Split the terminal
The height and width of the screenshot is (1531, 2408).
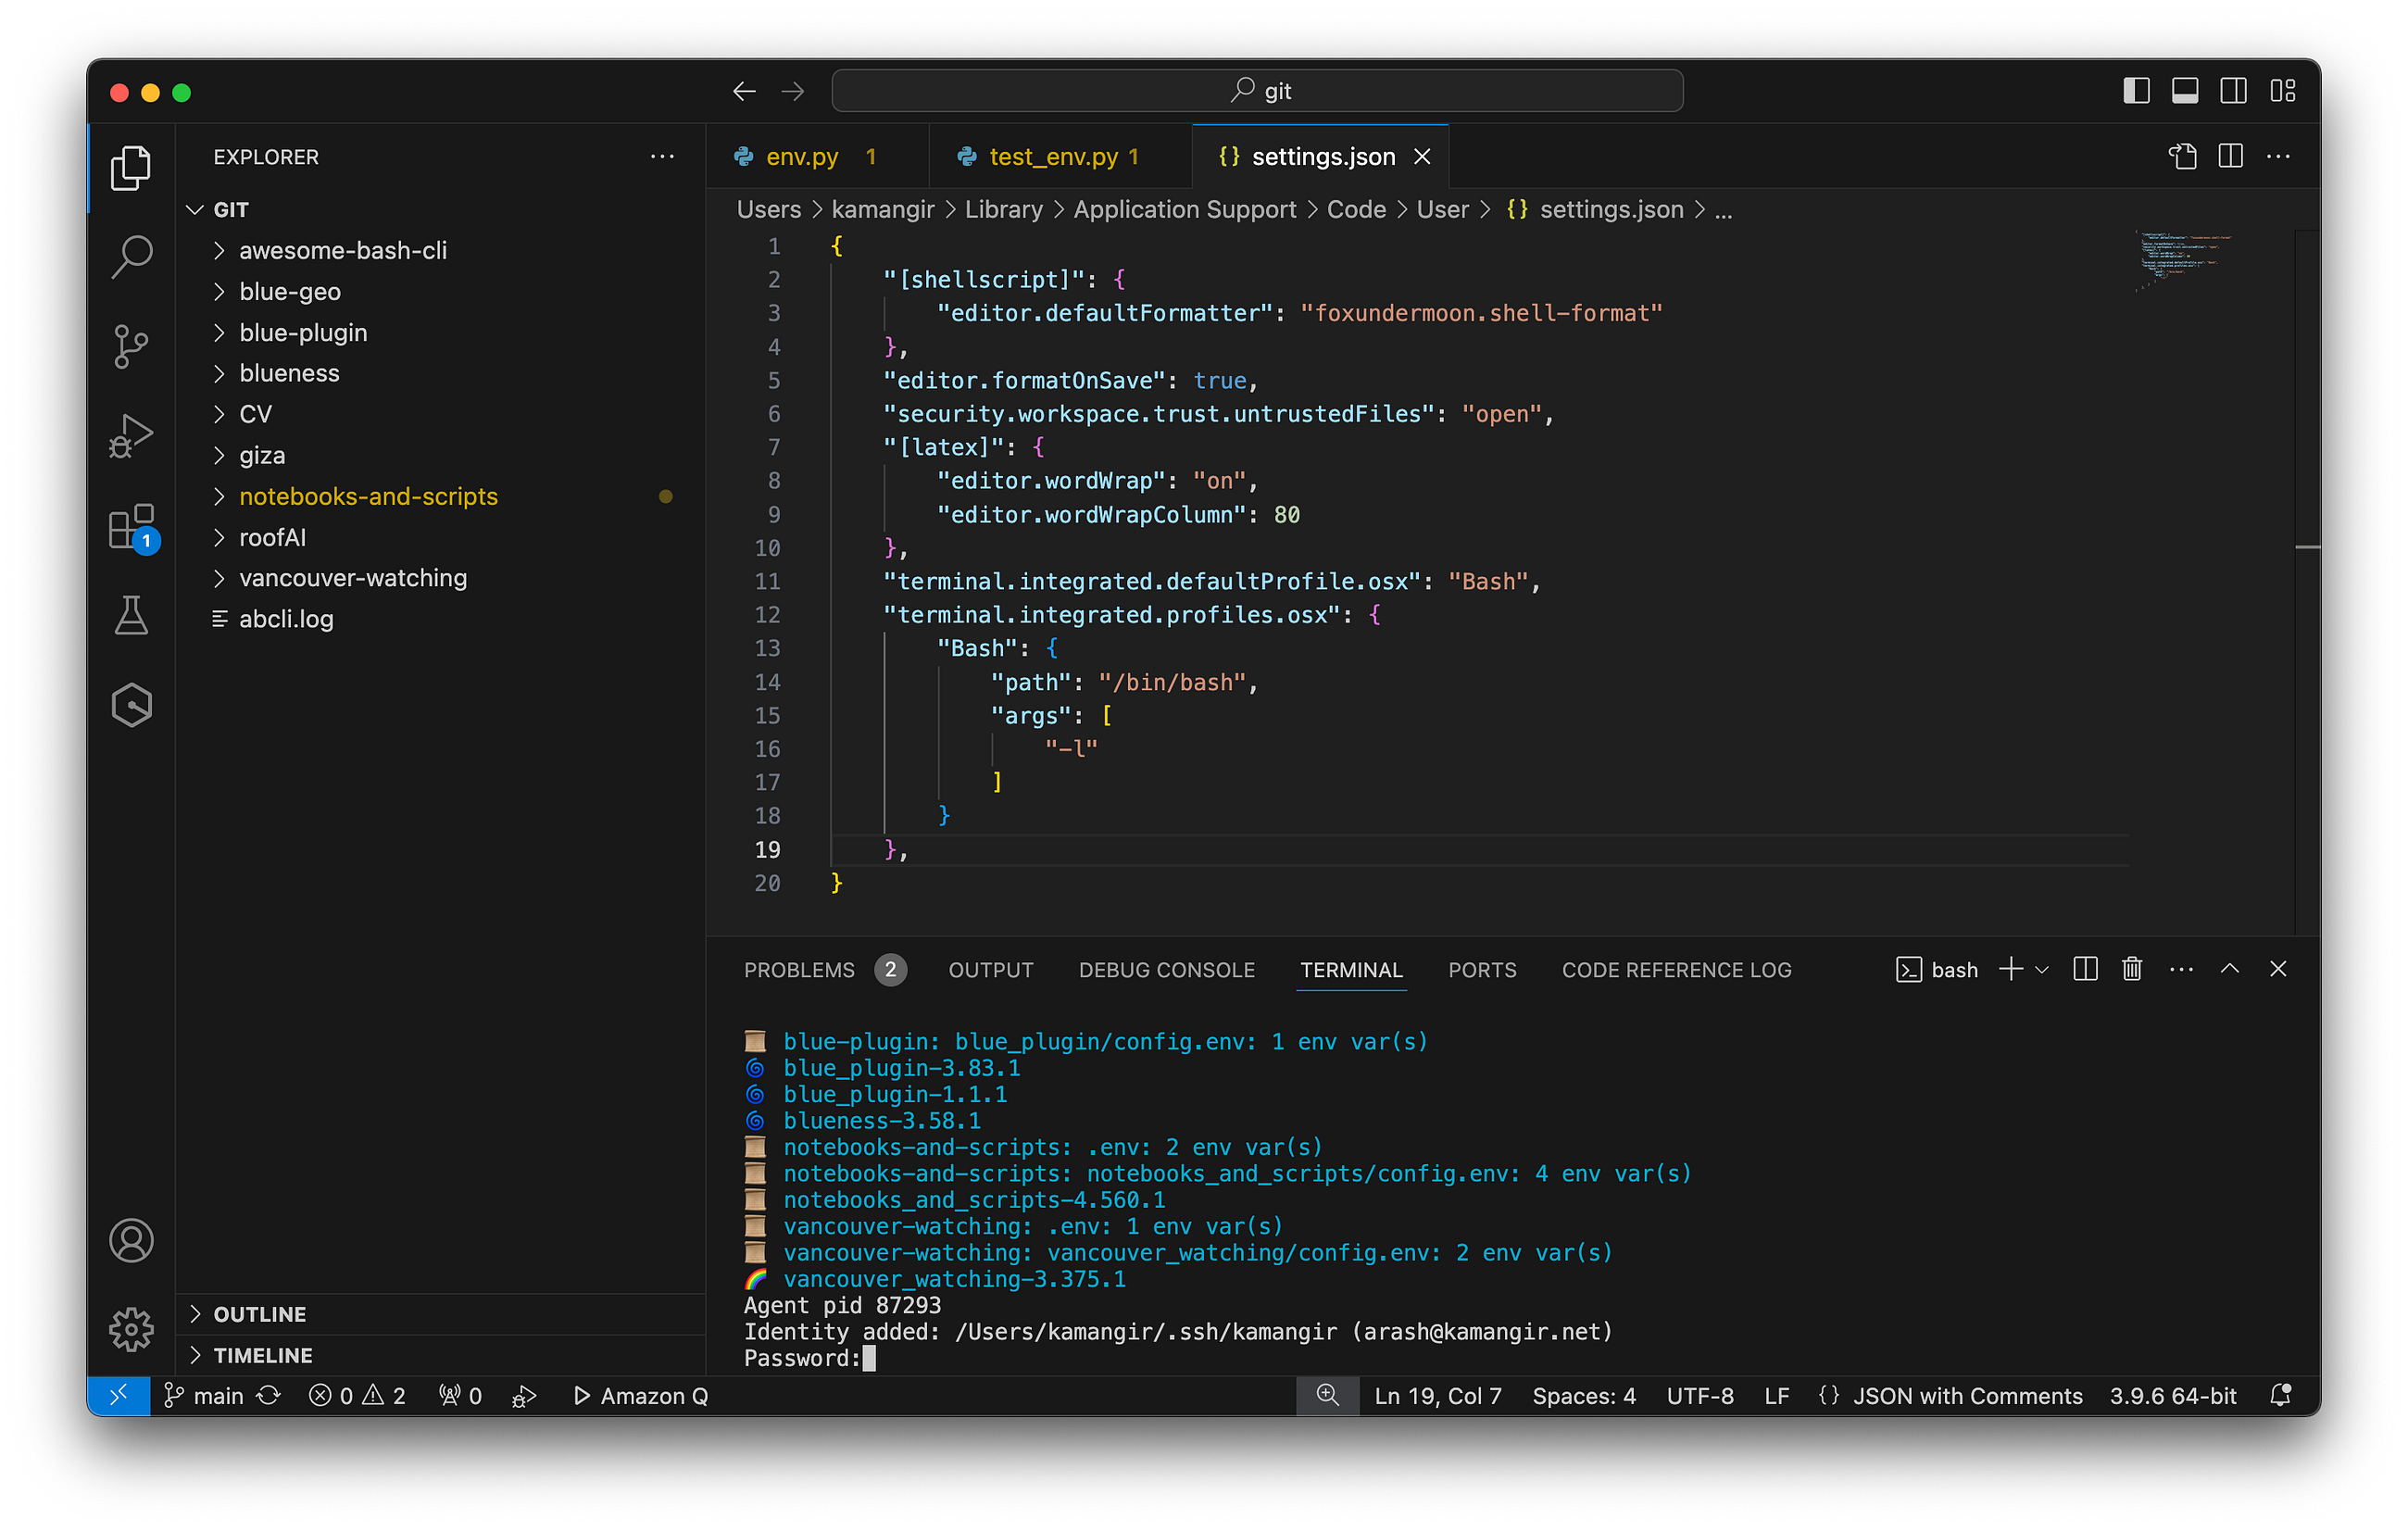pyautogui.click(x=2085, y=969)
